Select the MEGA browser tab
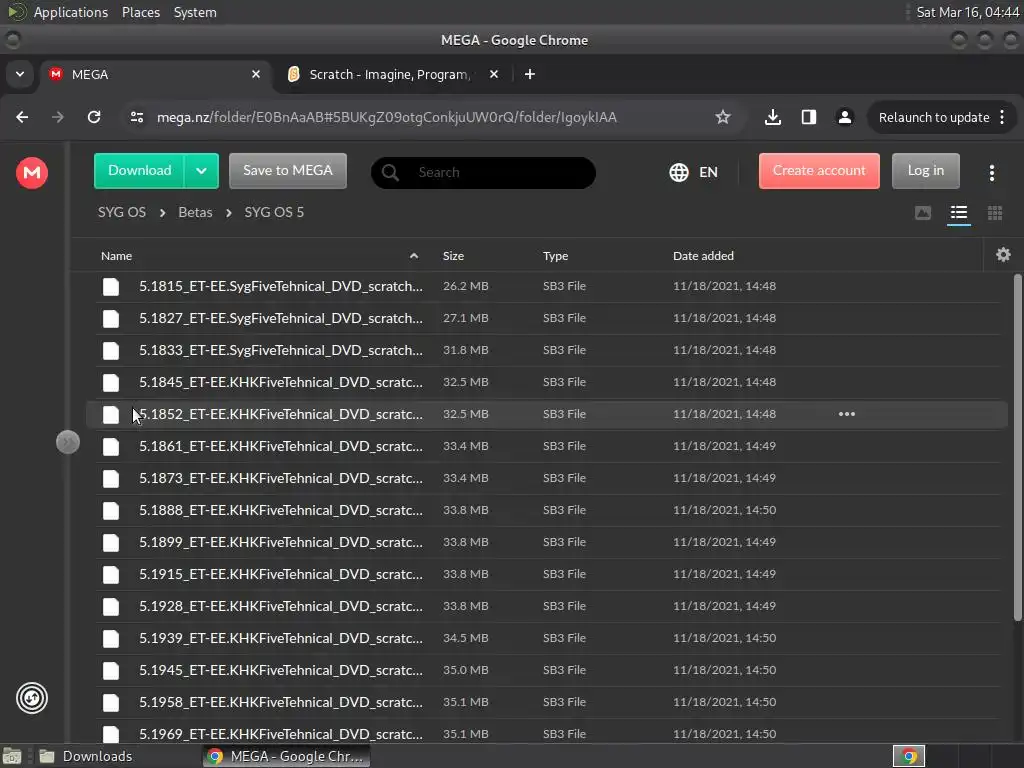1024x768 pixels. coord(155,74)
